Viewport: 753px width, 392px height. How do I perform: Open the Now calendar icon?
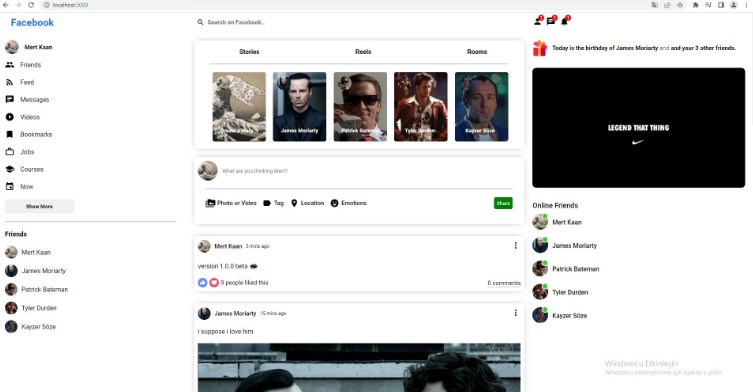pyautogui.click(x=10, y=186)
